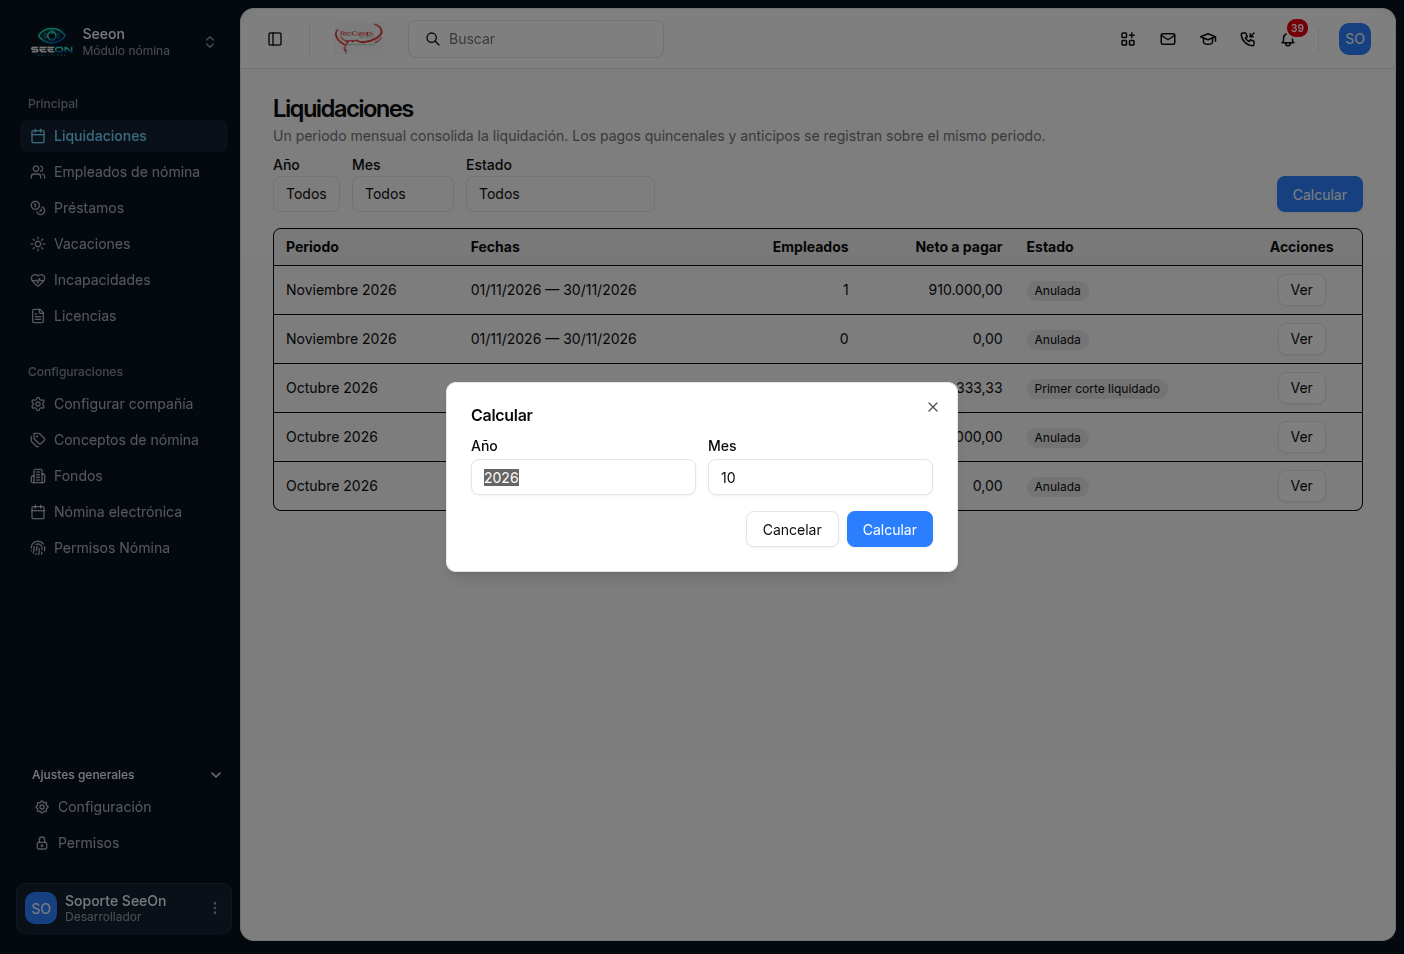Go to Liquidaciones in the sidebar
The width and height of the screenshot is (1404, 954).
point(124,136)
